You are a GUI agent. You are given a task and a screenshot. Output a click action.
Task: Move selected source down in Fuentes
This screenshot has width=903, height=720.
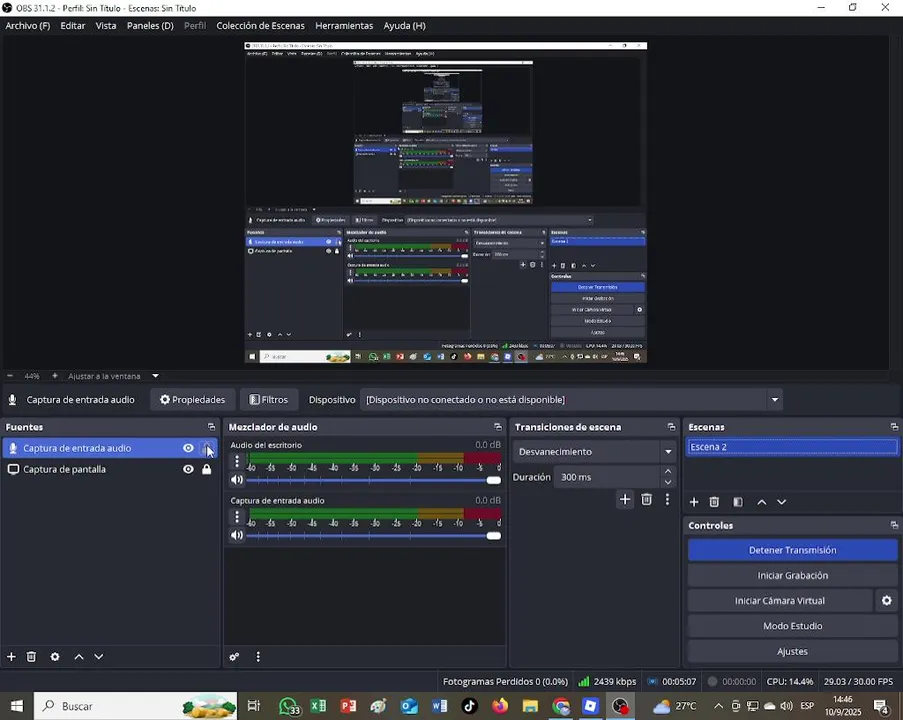coord(99,656)
